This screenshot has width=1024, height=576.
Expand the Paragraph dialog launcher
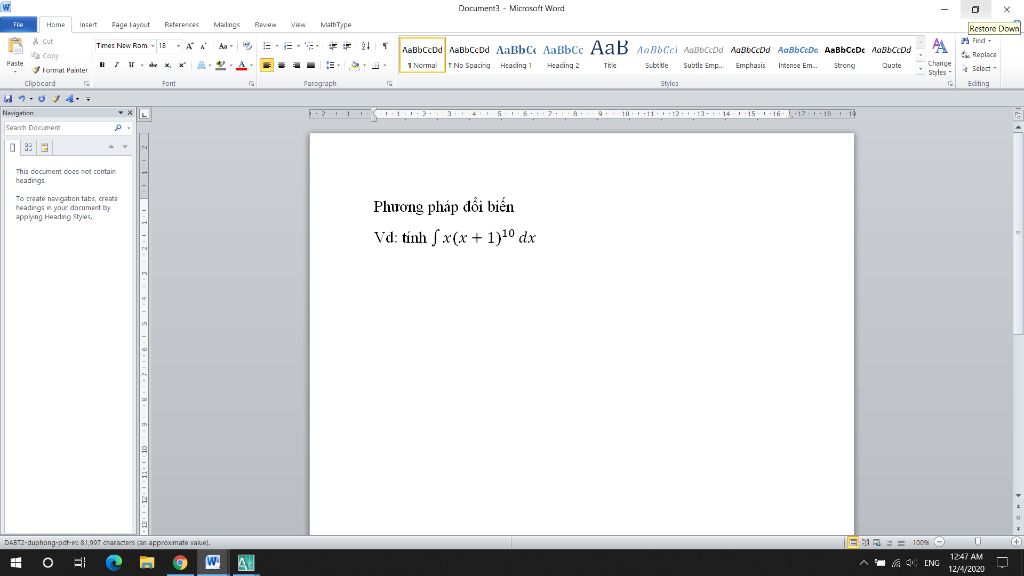(389, 84)
